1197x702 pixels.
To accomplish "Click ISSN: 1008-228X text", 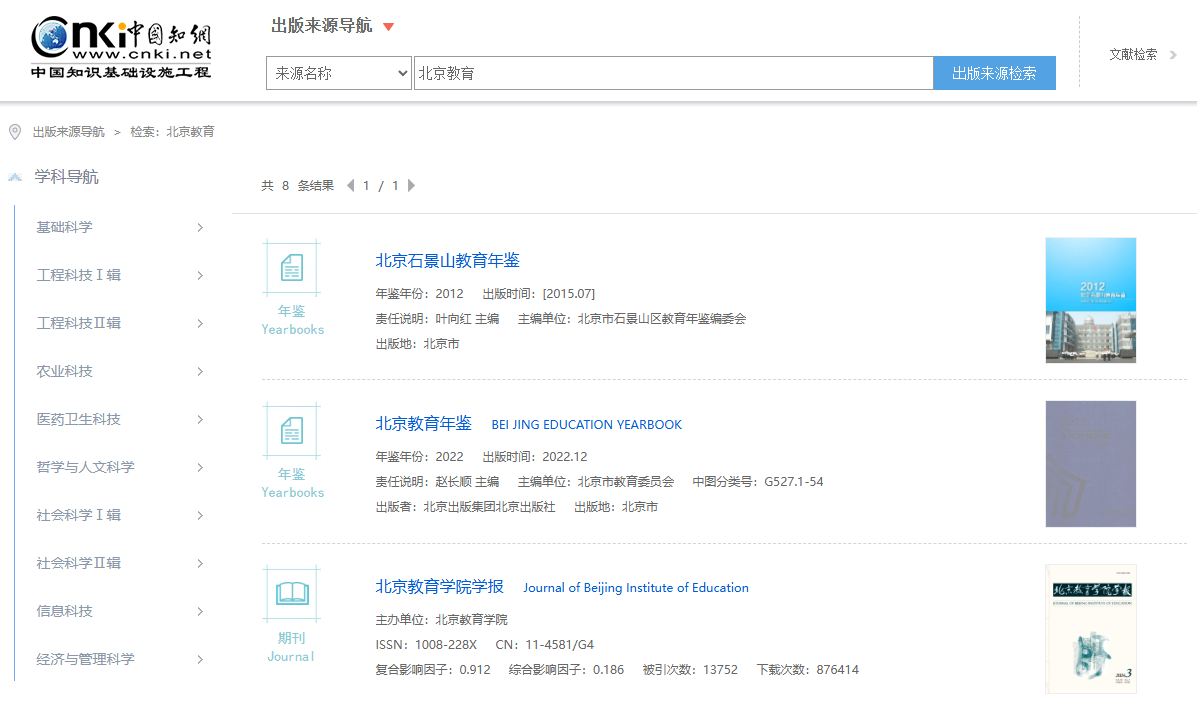I will click(426, 646).
